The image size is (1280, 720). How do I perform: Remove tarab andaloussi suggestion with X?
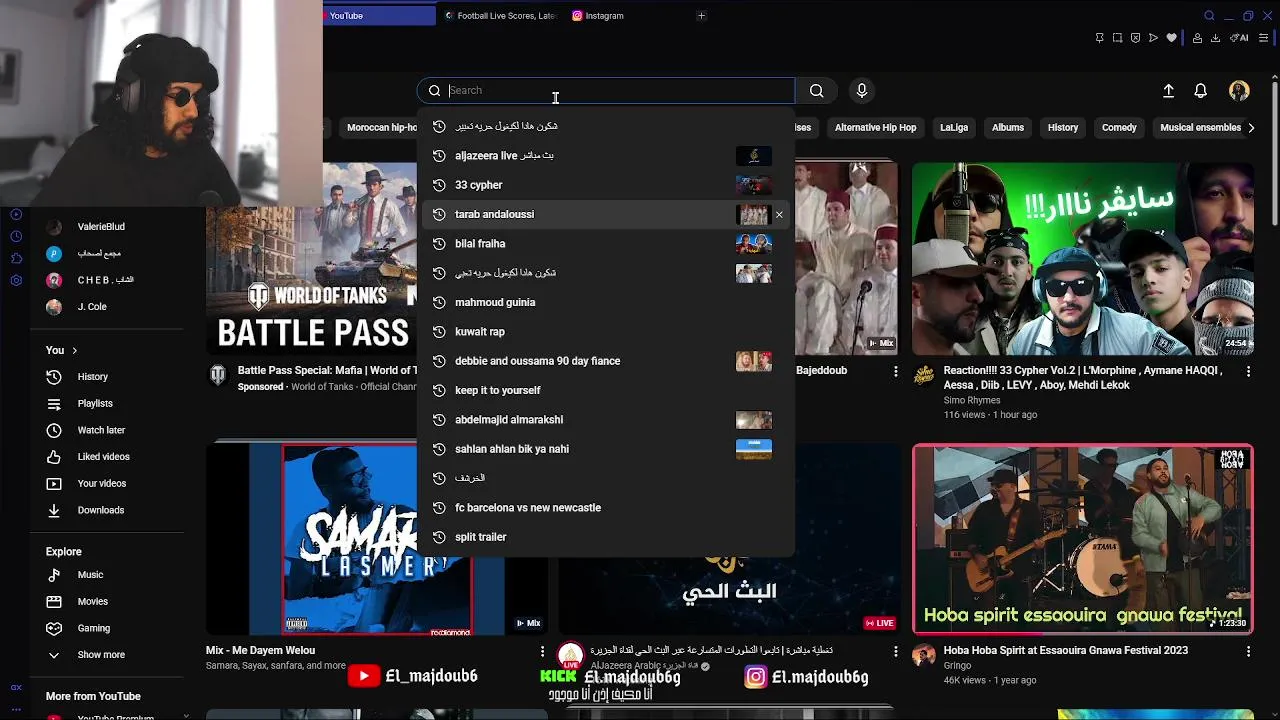point(779,214)
